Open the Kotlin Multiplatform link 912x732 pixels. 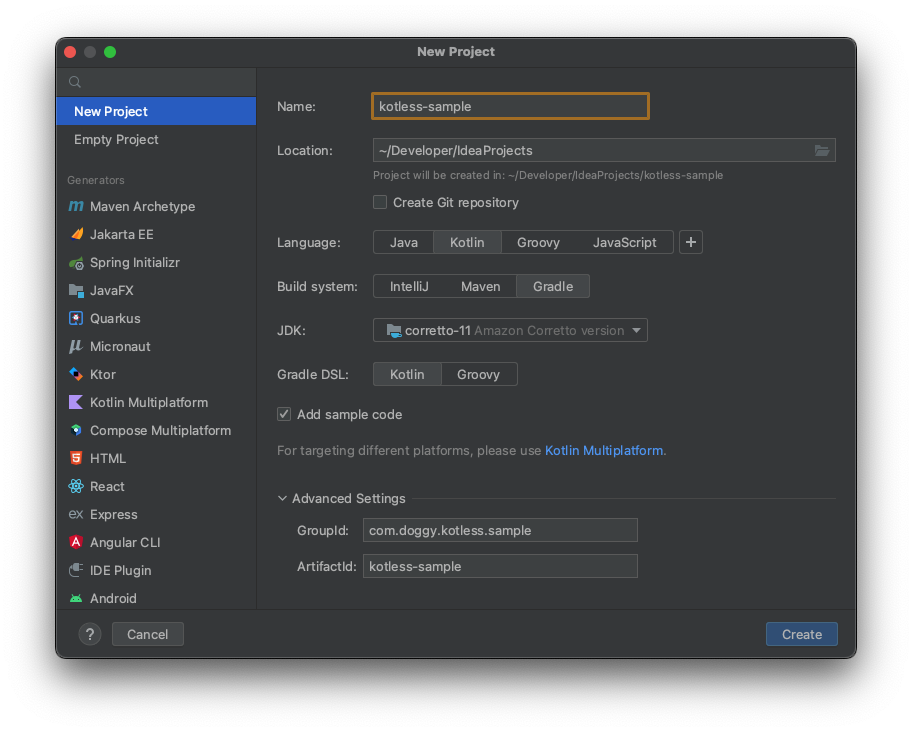tap(604, 451)
